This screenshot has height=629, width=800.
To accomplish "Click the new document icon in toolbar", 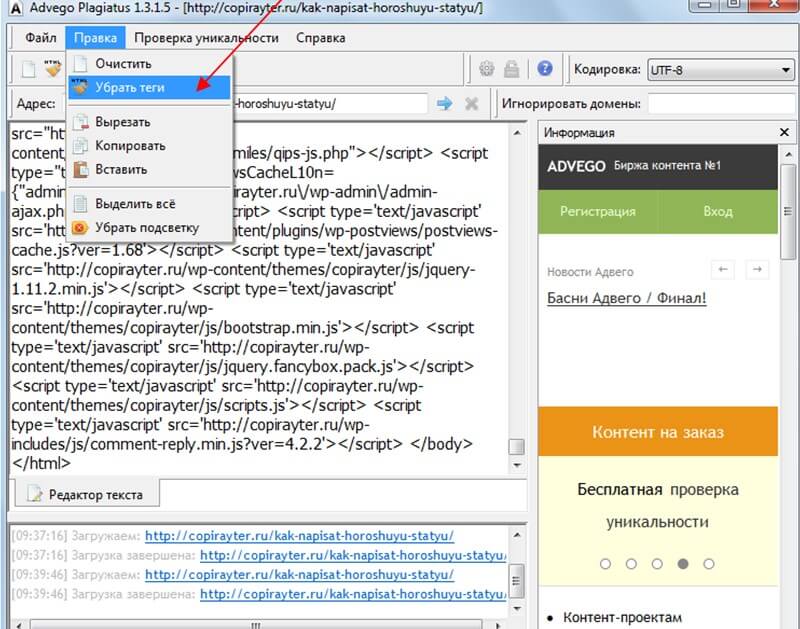I will click(29, 70).
